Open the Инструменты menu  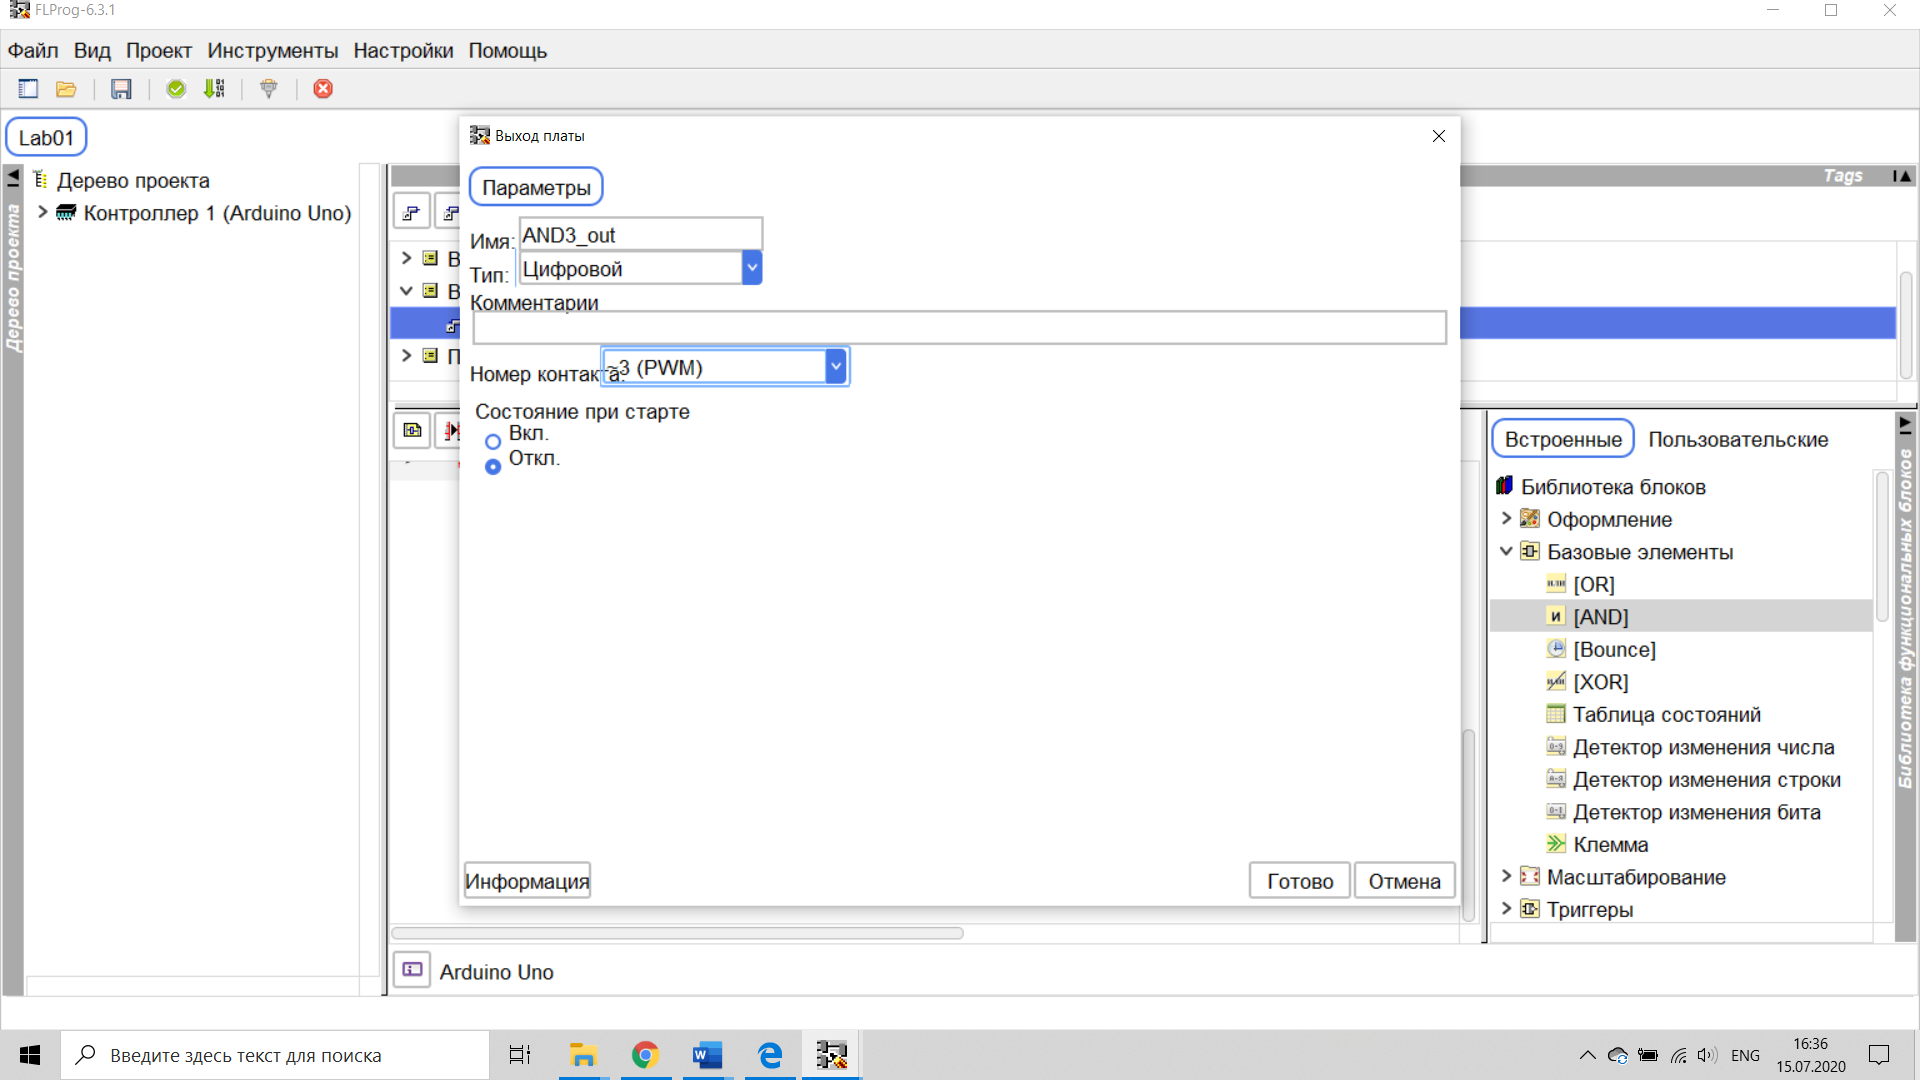point(272,51)
